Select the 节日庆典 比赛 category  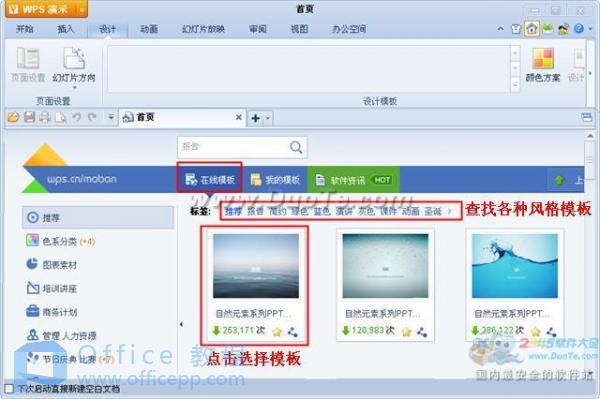coord(70,359)
